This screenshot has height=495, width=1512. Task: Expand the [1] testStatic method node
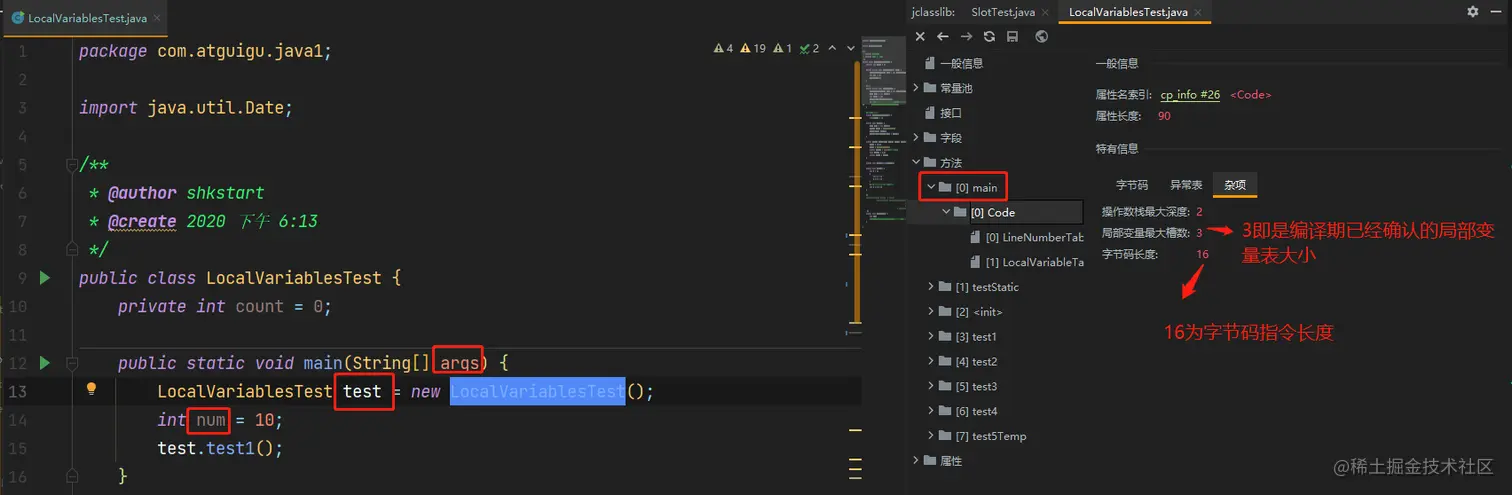coord(931,287)
